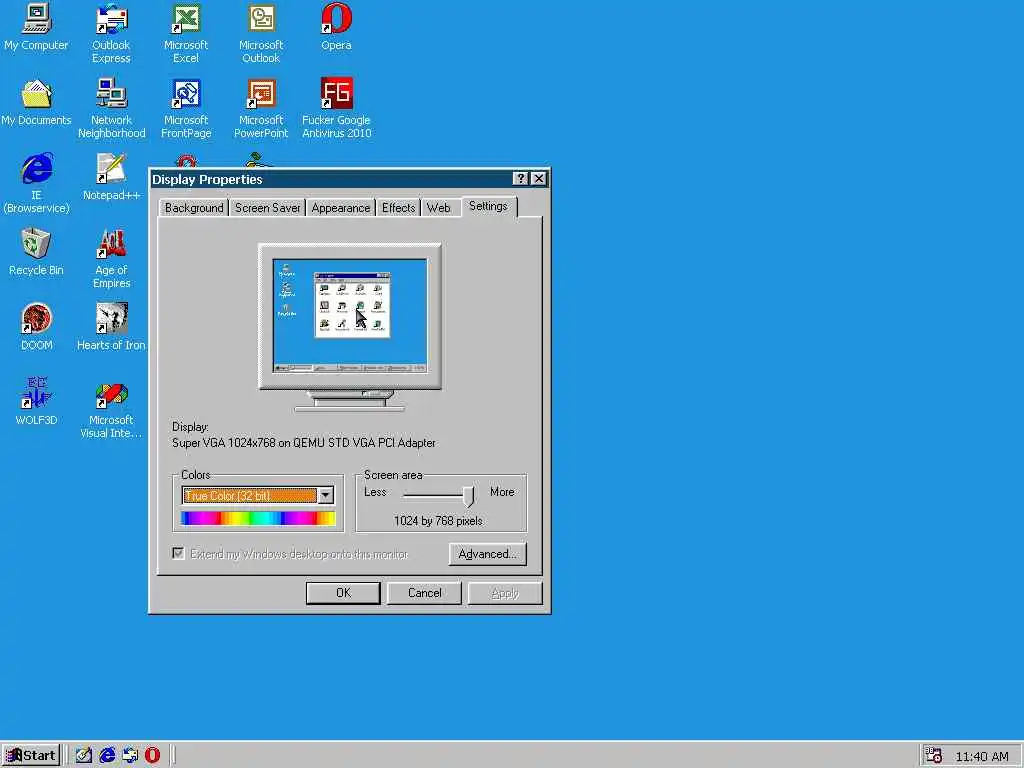Open Microsoft Visual InterDev shortcut
The height and width of the screenshot is (768, 1024).
pos(111,408)
